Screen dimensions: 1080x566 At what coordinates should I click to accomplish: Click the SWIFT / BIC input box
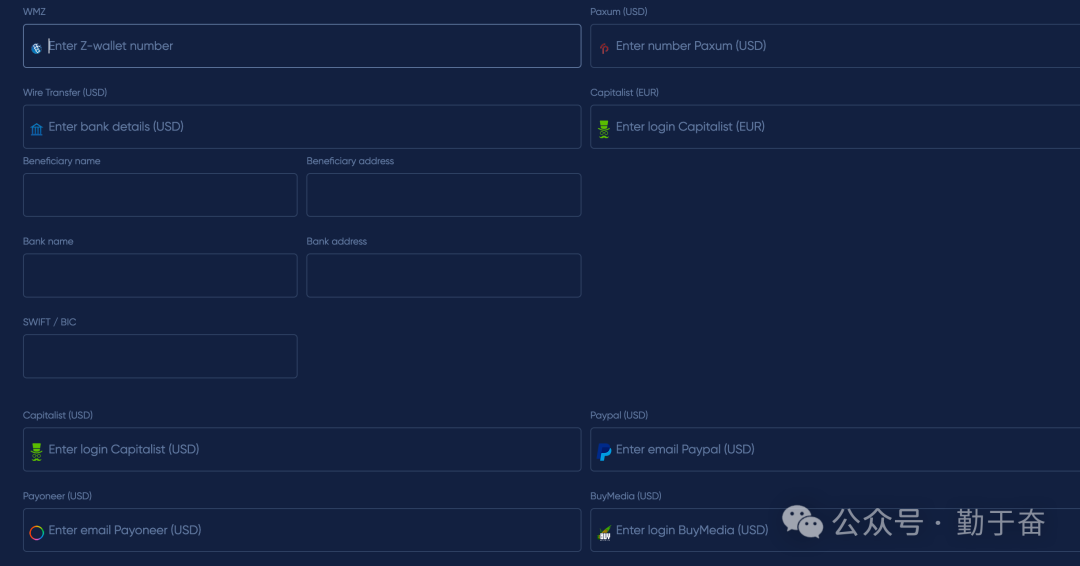click(160, 356)
